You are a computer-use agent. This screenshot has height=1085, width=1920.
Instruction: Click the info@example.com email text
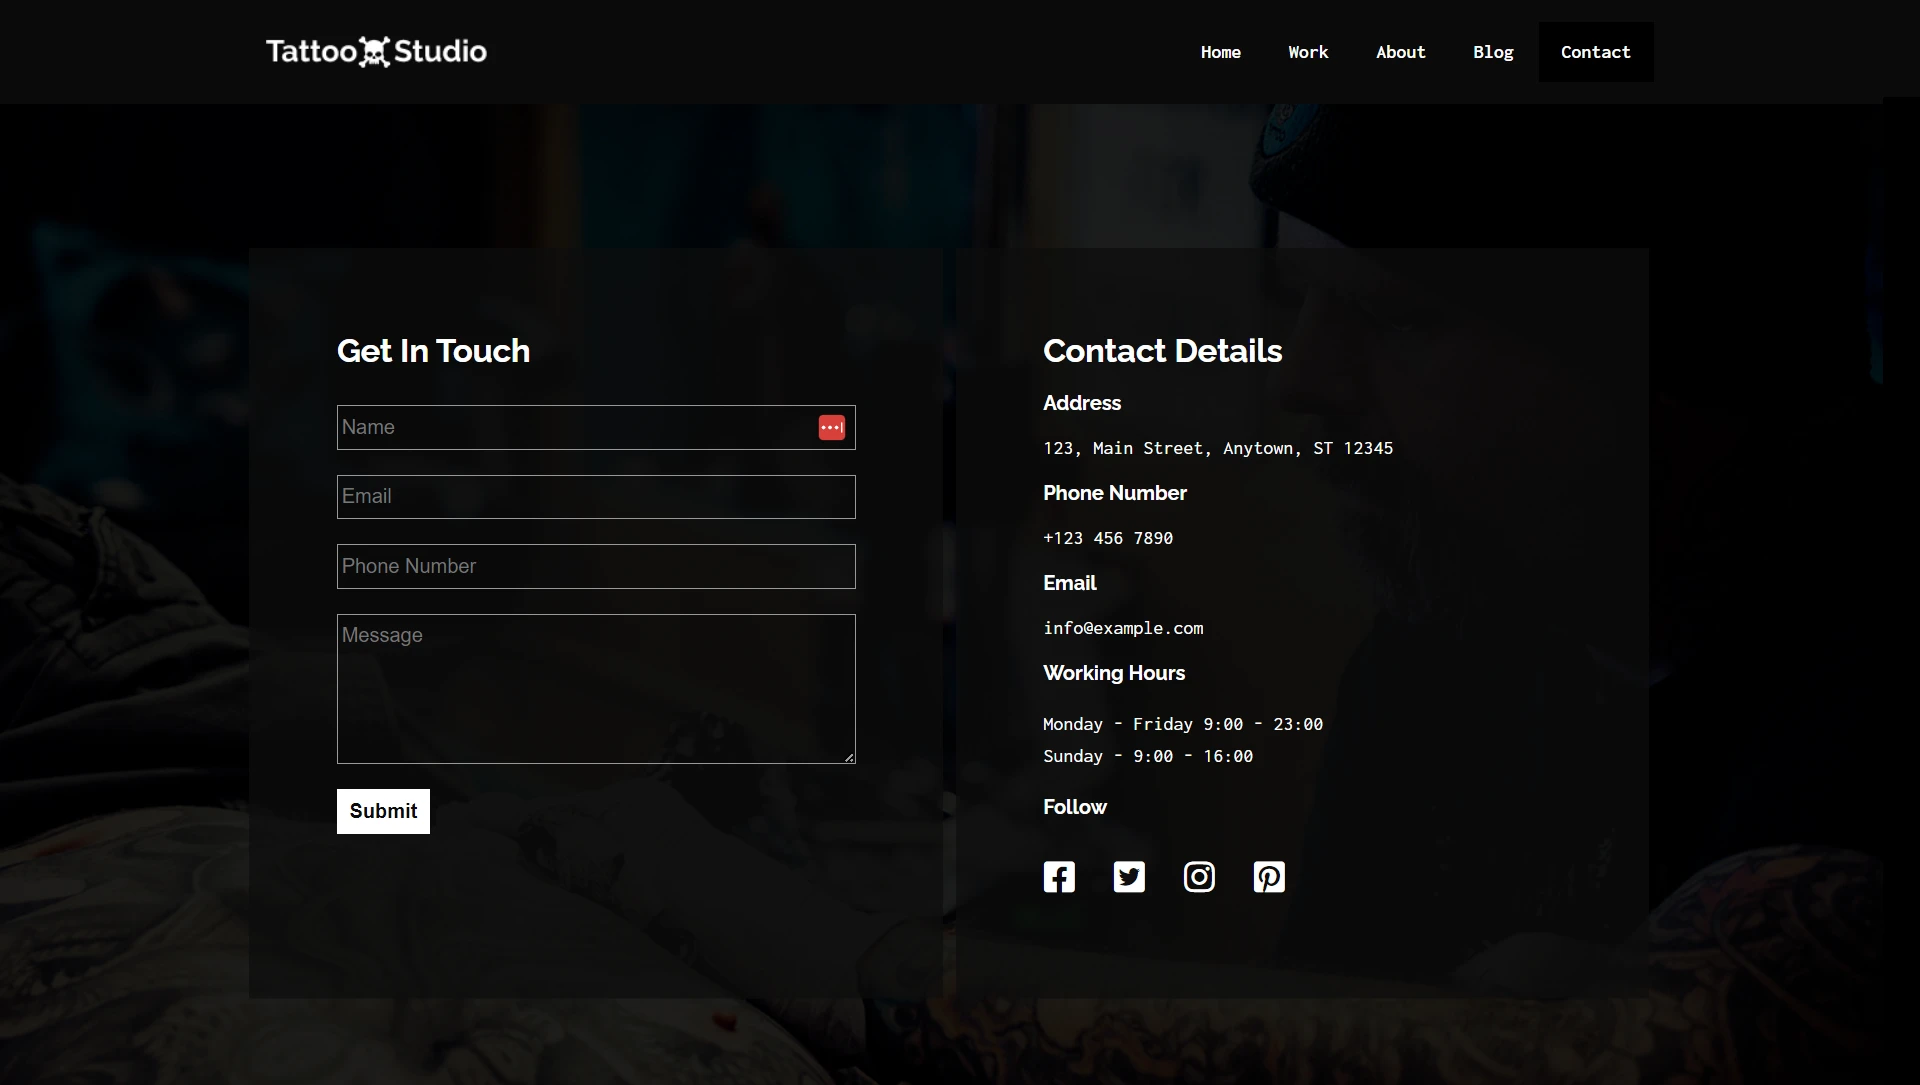coord(1123,628)
